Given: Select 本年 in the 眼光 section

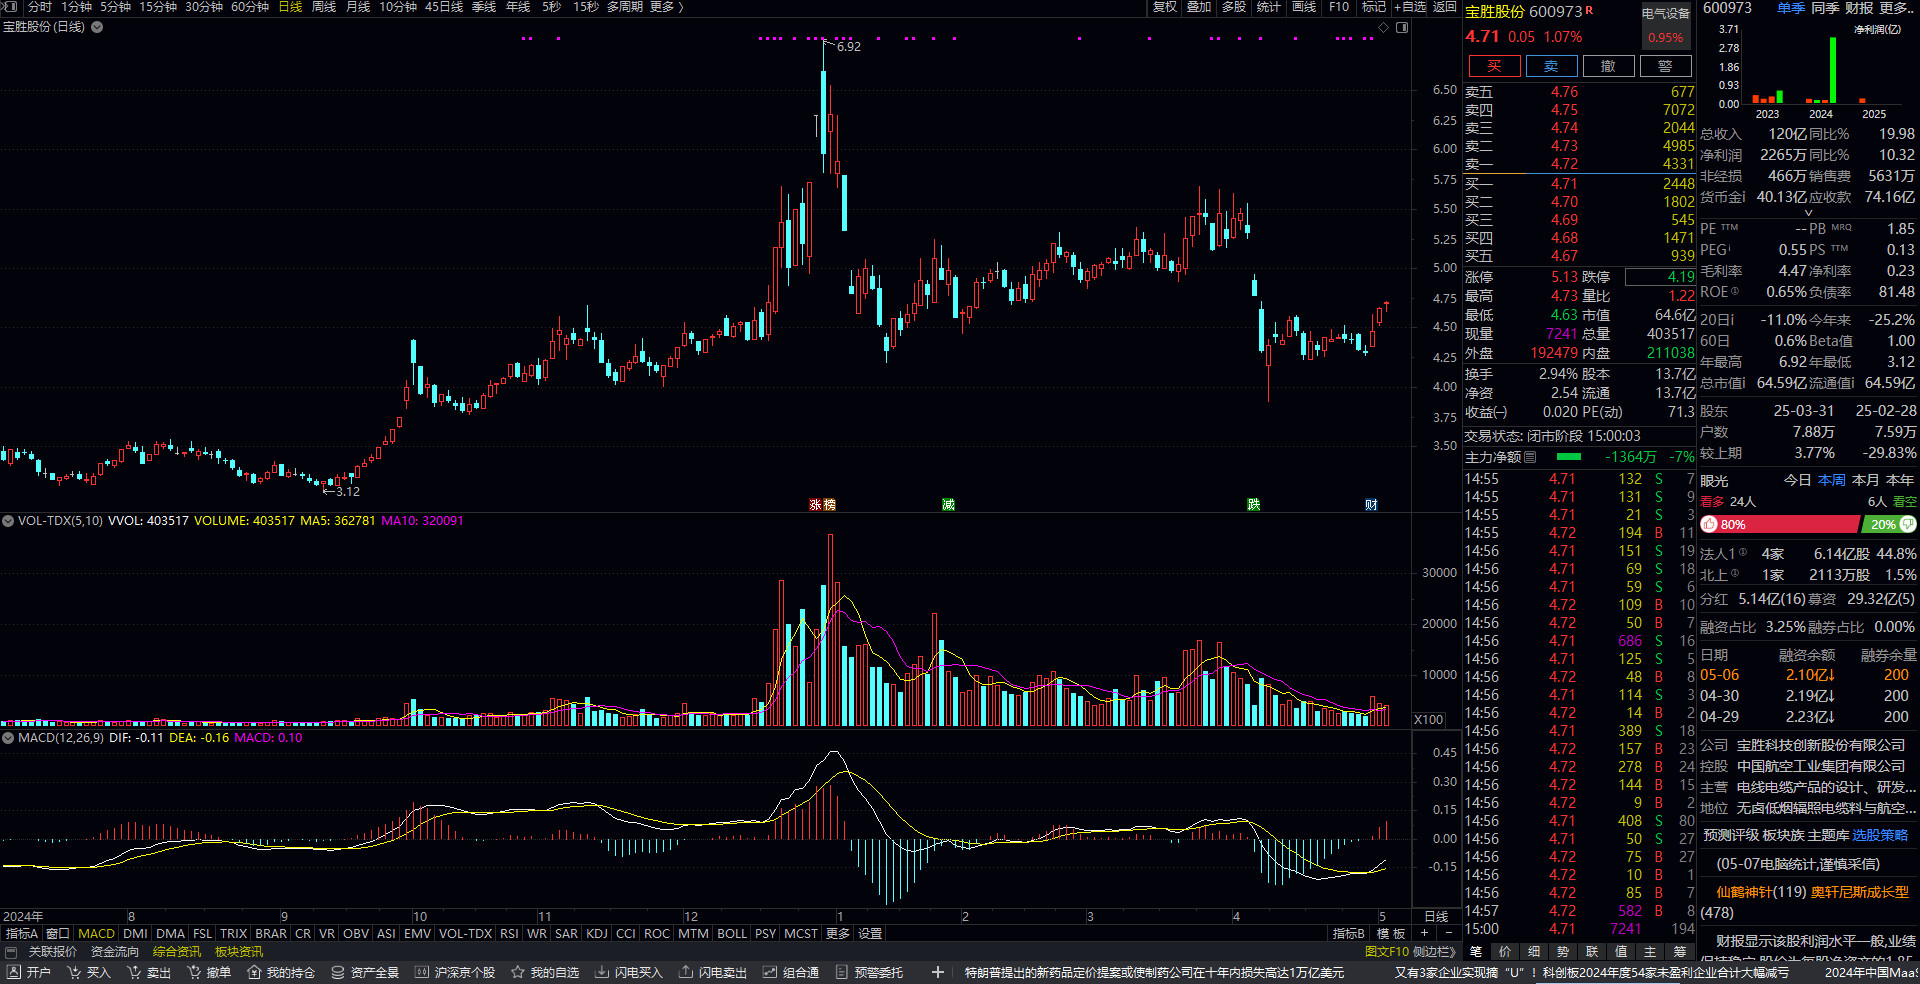Looking at the screenshot, I should (1900, 480).
